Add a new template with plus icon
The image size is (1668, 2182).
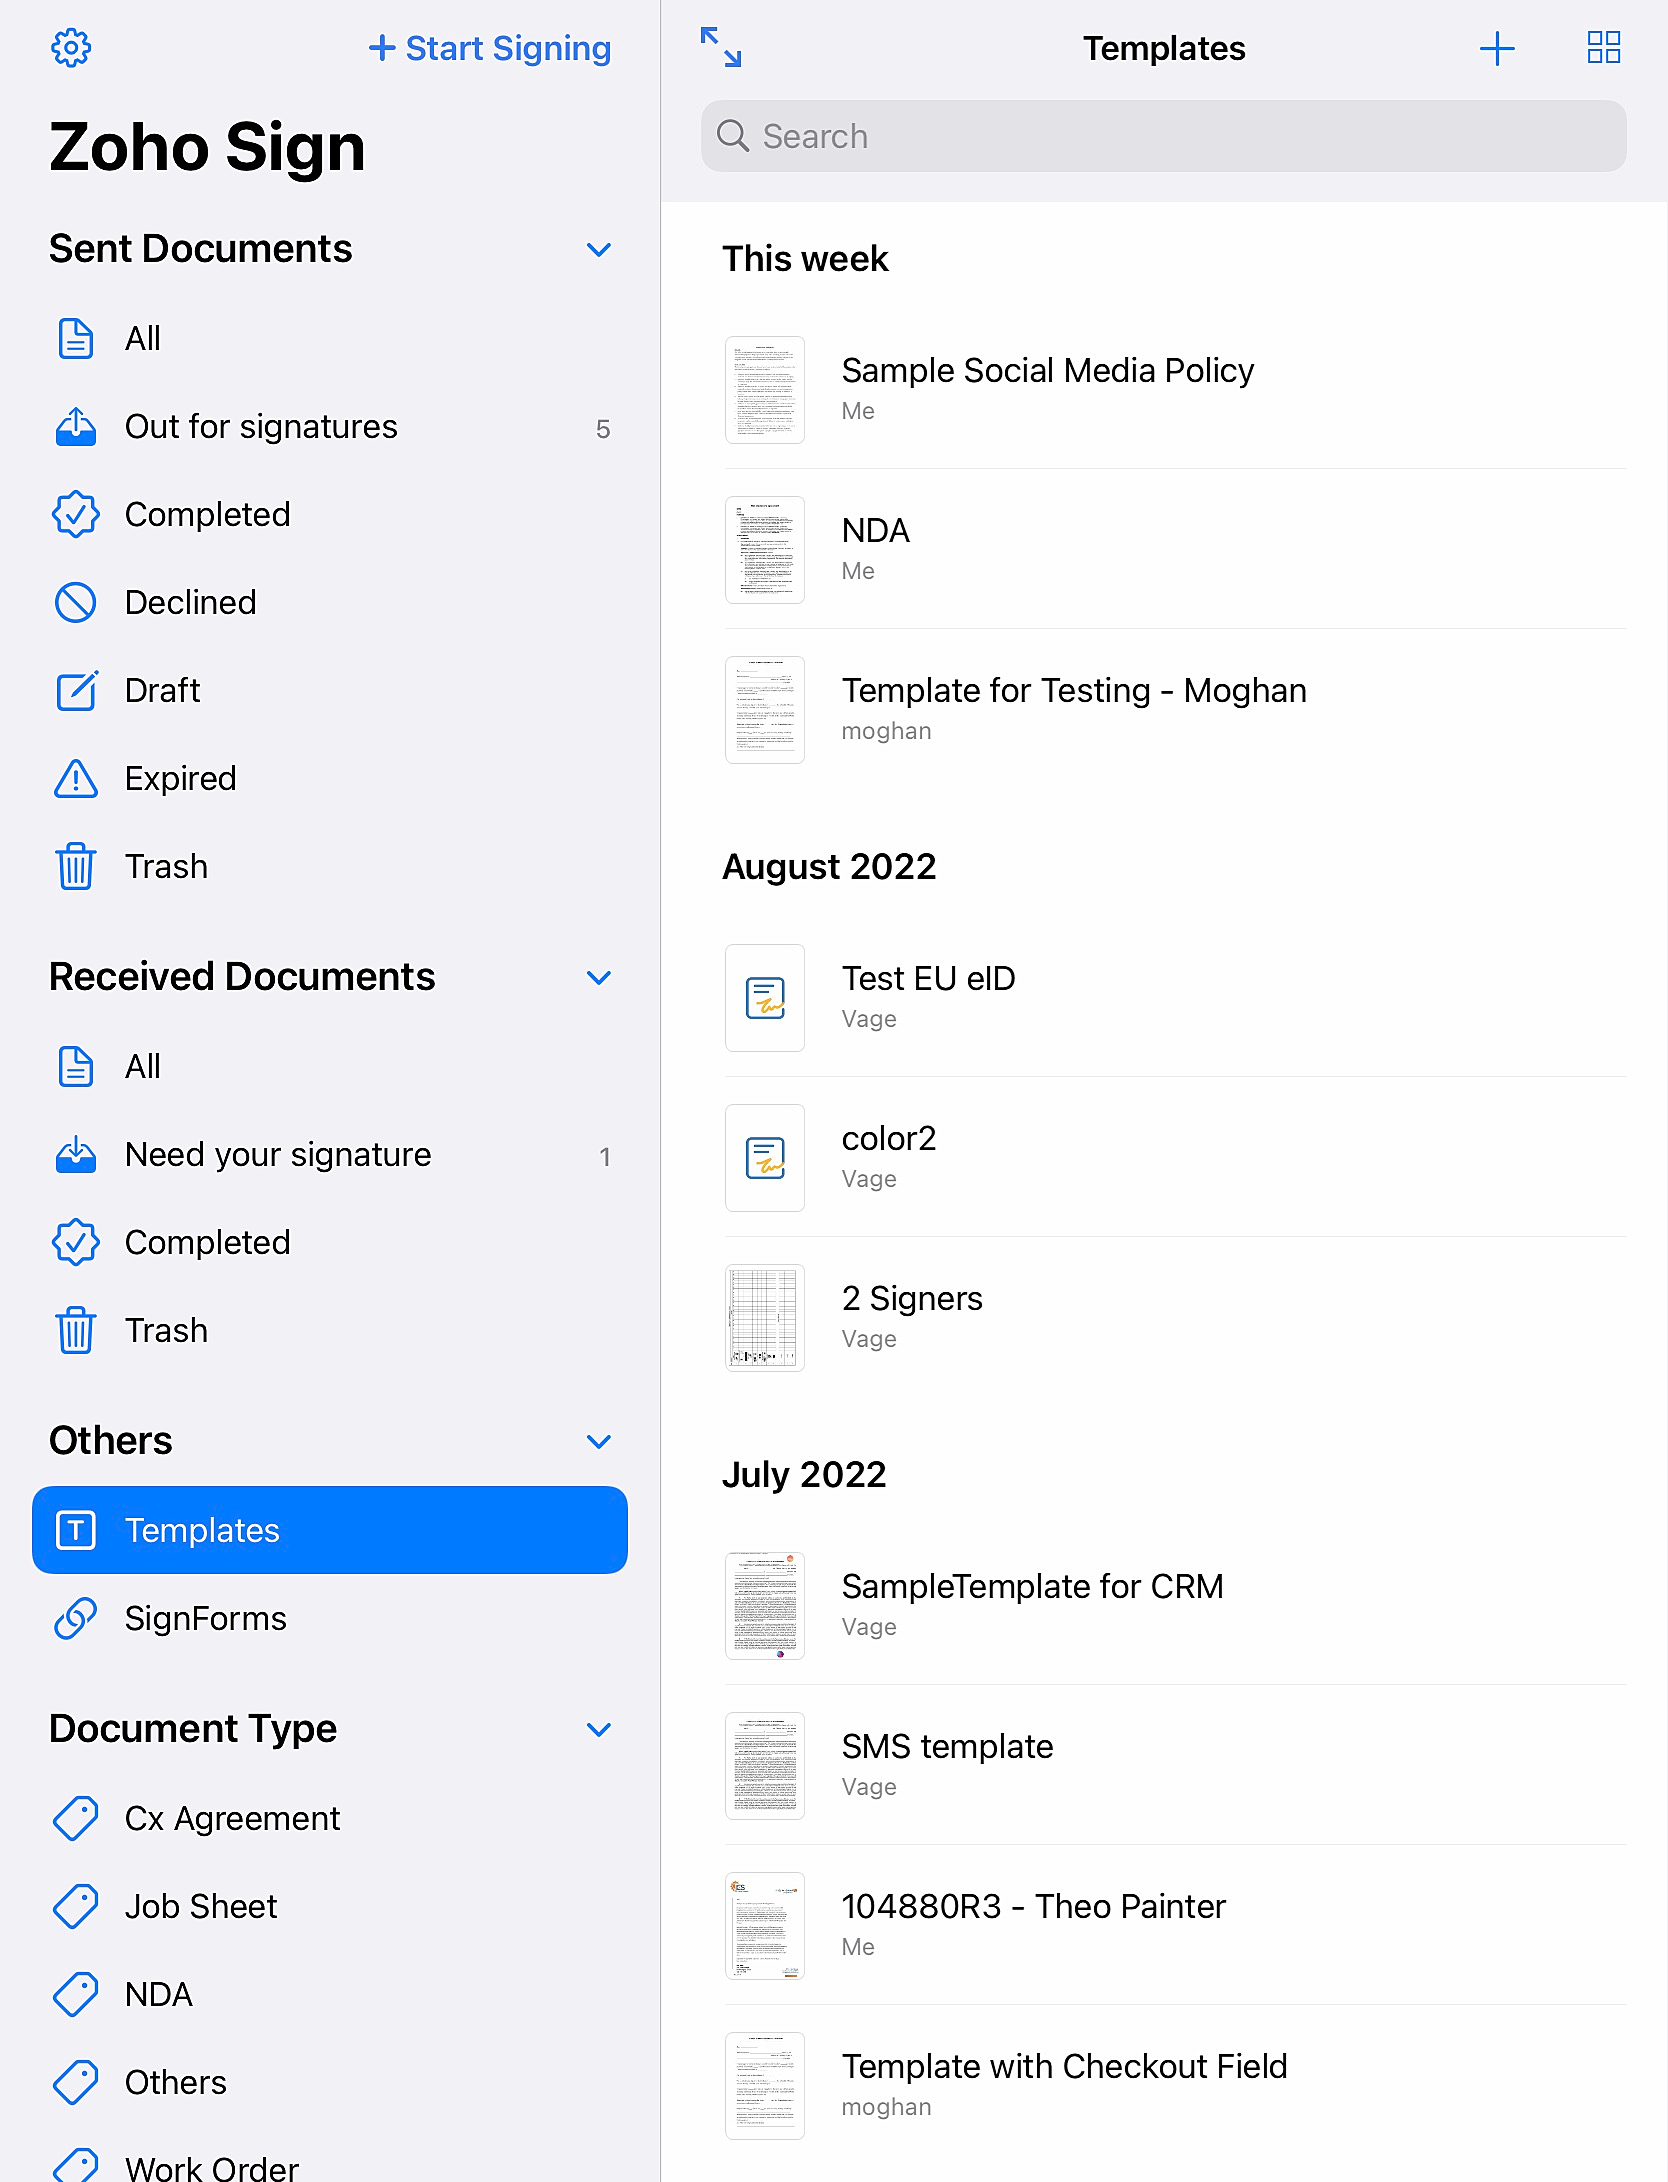click(x=1497, y=48)
